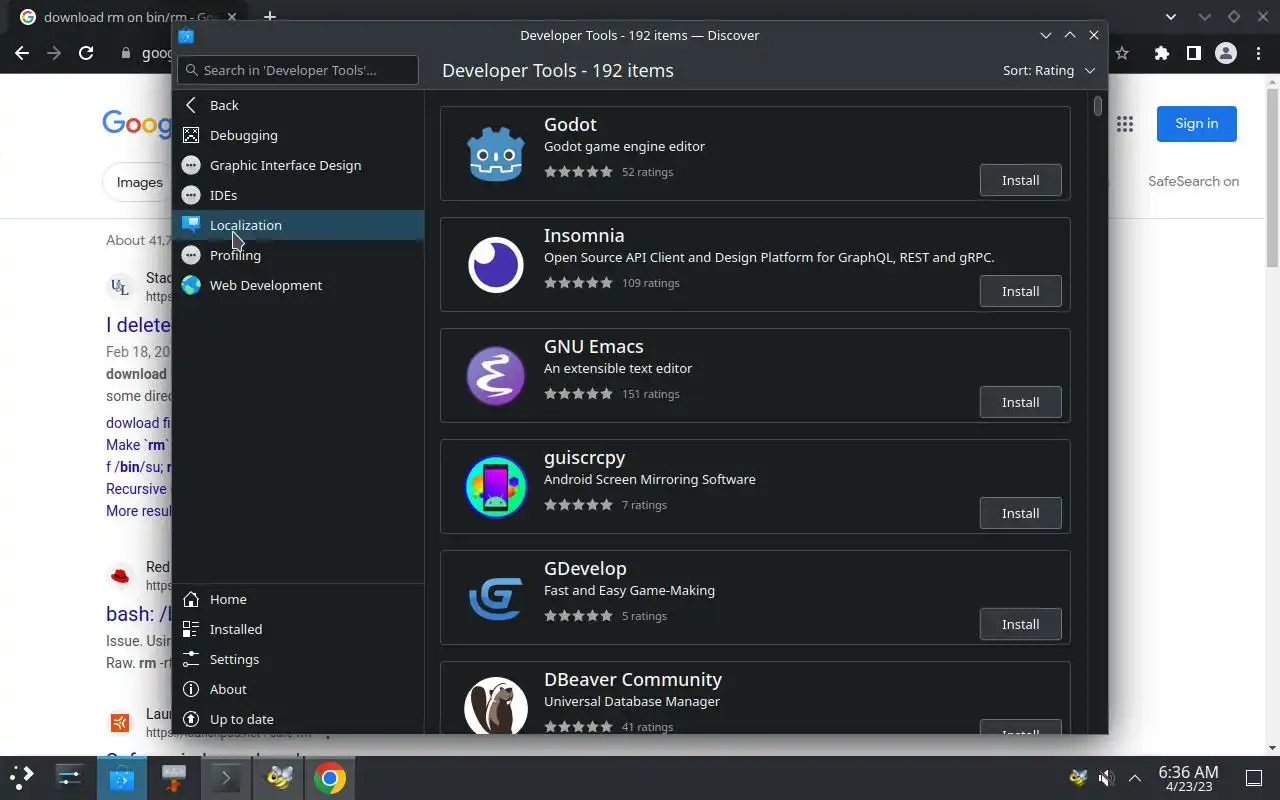This screenshot has width=1280, height=800.
Task: Install Godot
Action: point(1020,180)
